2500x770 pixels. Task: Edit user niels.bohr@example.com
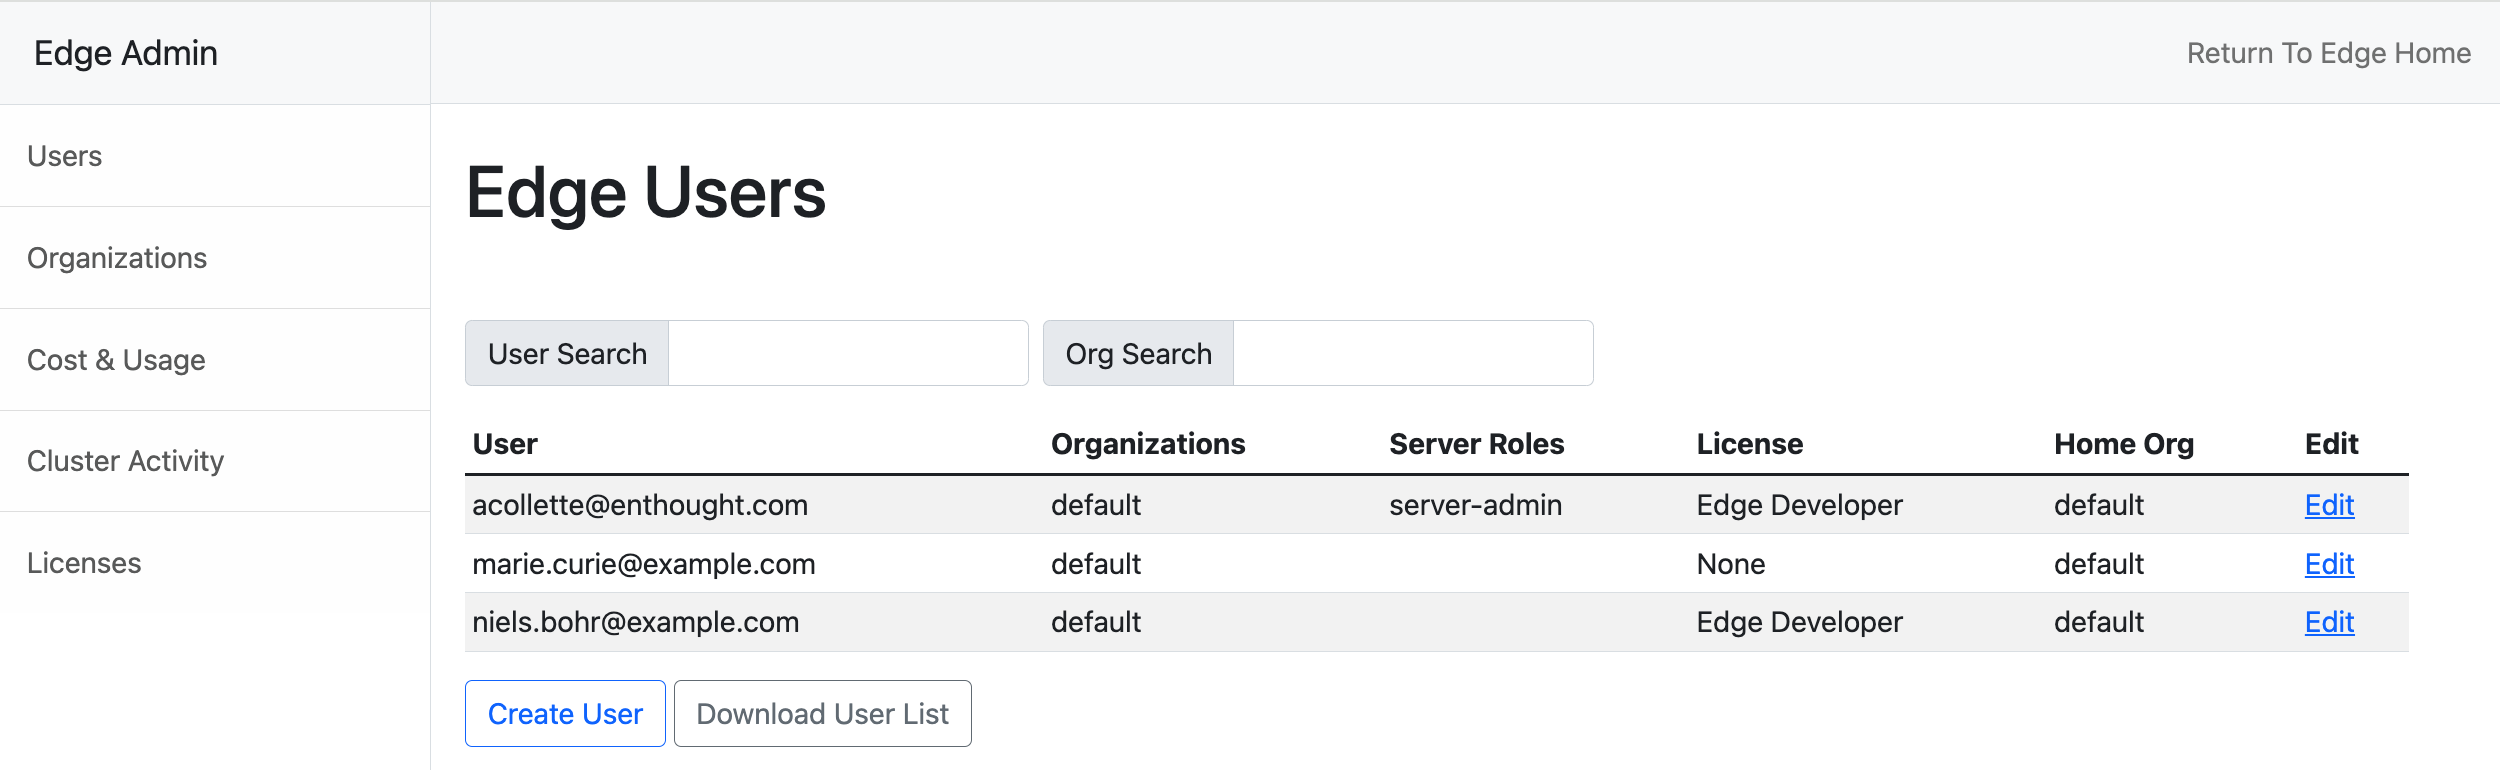(x=2329, y=622)
